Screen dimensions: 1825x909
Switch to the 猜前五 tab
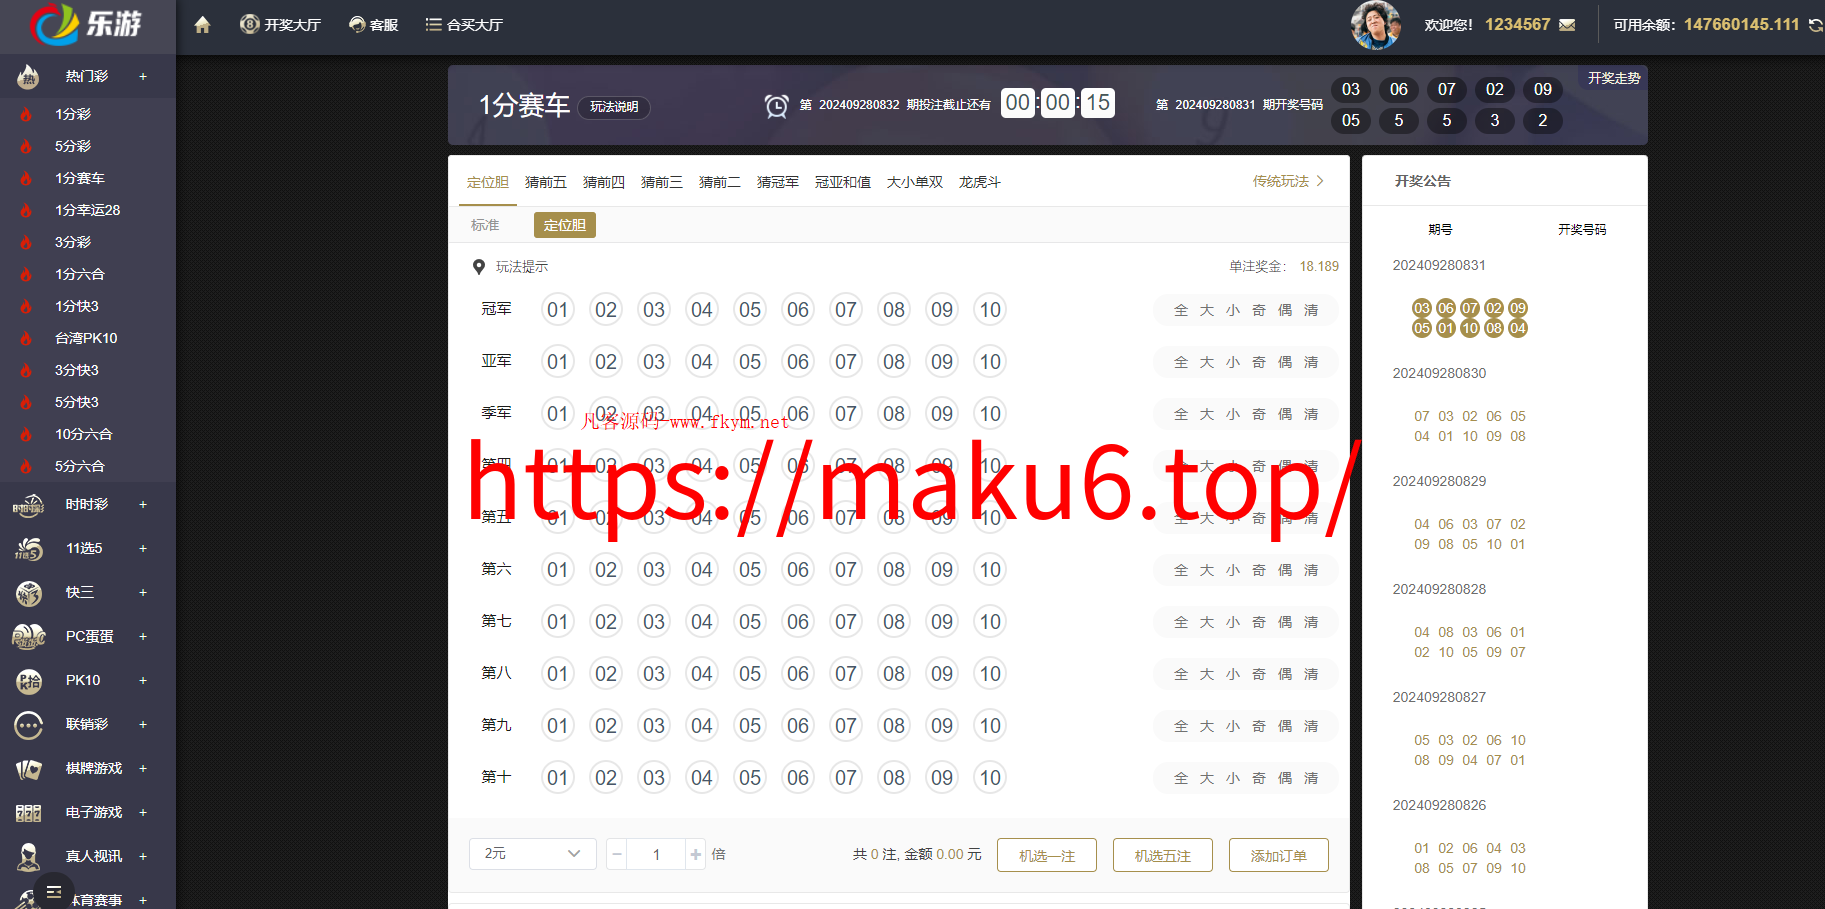coord(546,182)
